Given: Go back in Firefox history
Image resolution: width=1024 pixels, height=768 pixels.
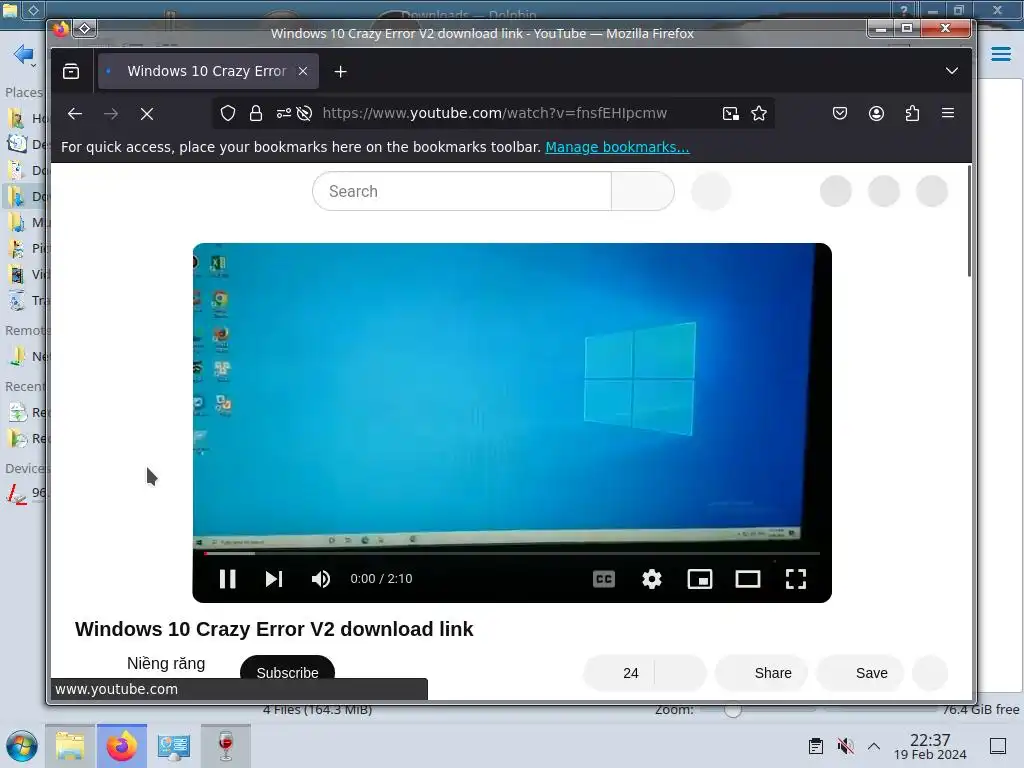Looking at the screenshot, I should click(75, 114).
